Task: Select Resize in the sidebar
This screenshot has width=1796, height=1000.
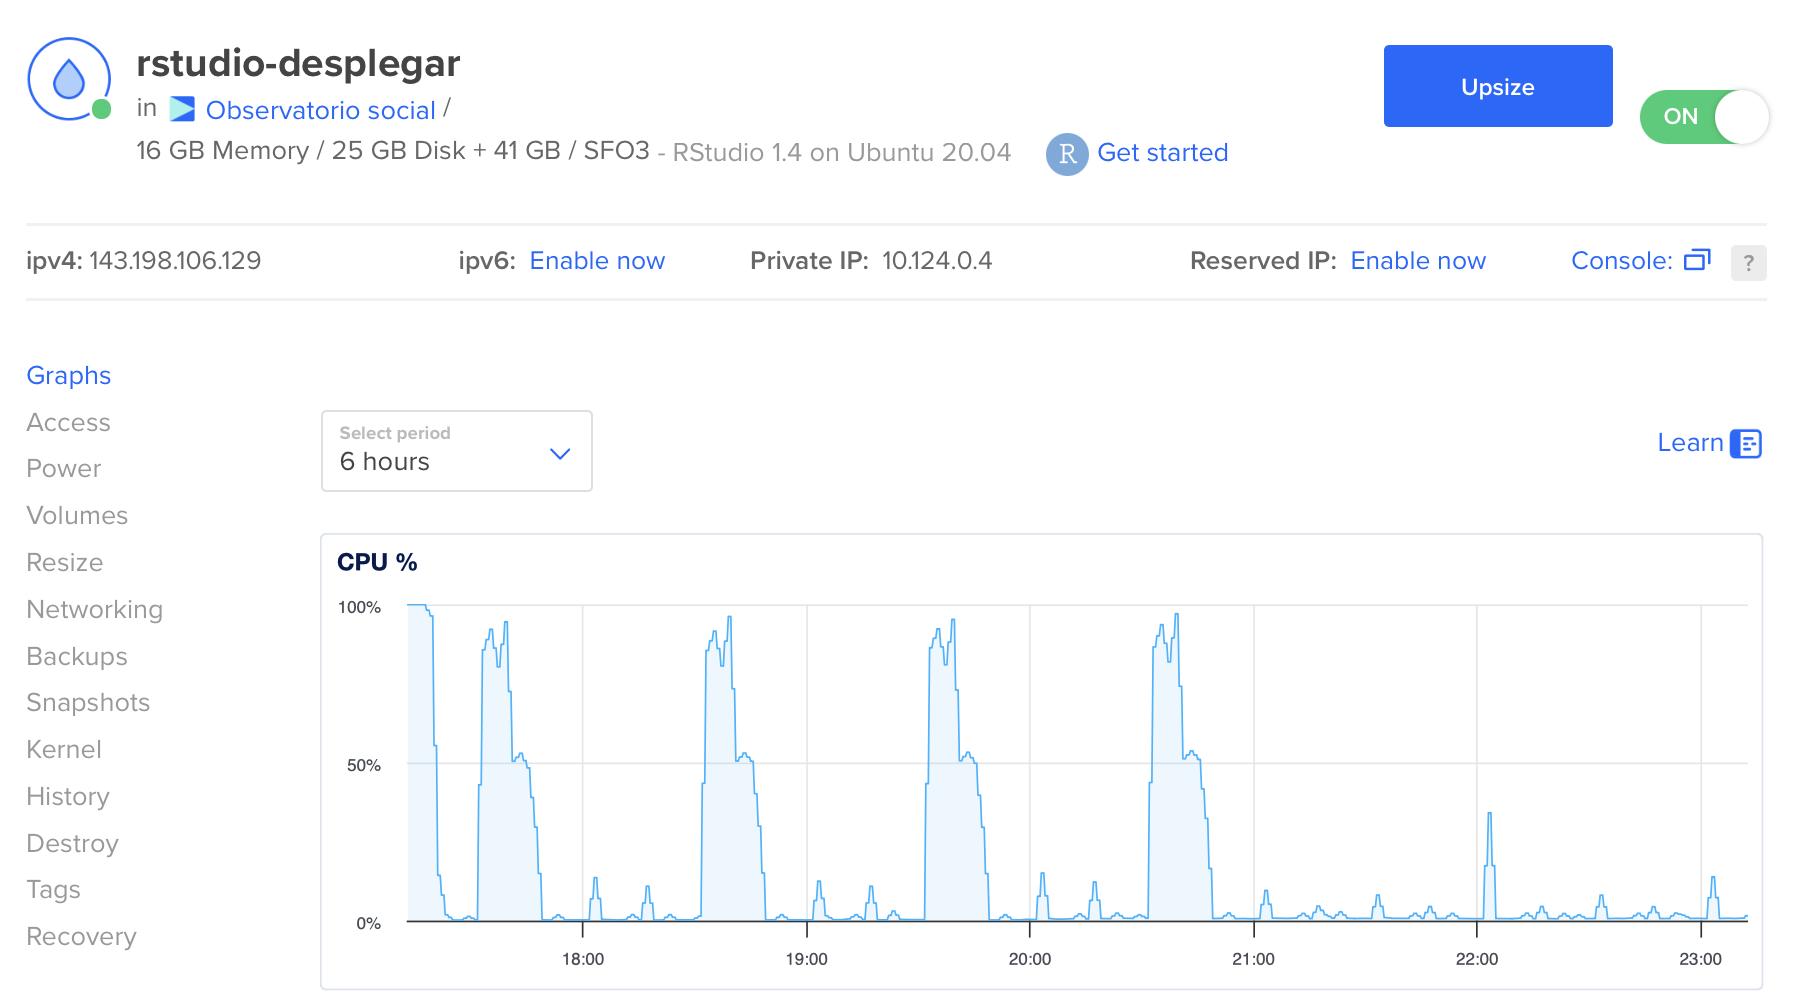Action: pyautogui.click(x=65, y=562)
